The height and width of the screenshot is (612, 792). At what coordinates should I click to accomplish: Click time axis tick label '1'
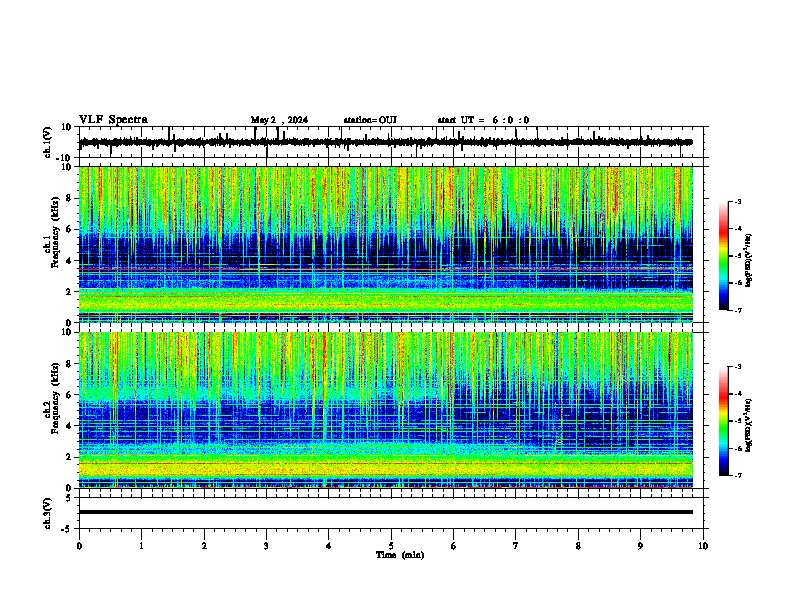pyautogui.click(x=141, y=546)
